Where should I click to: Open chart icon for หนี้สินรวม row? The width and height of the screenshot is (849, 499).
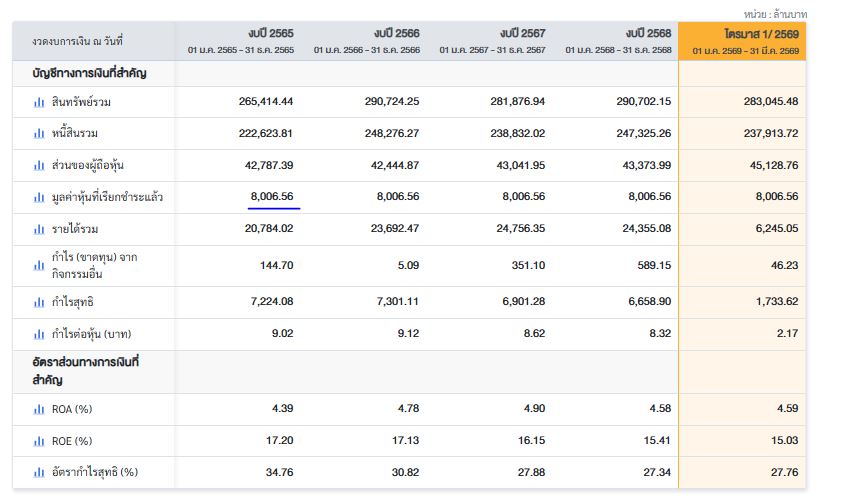39,133
